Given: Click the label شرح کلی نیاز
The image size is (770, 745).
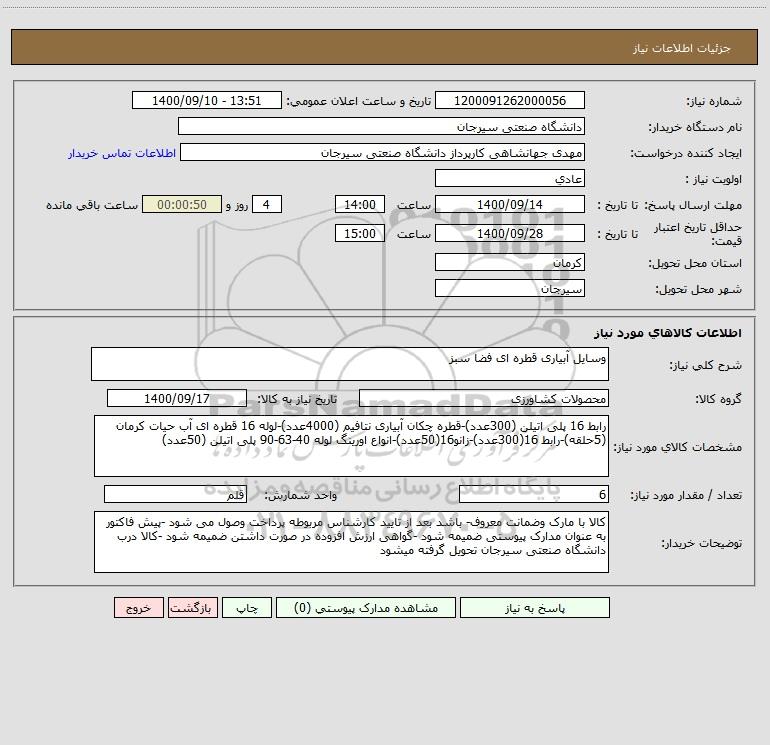Looking at the screenshot, I should [706, 365].
